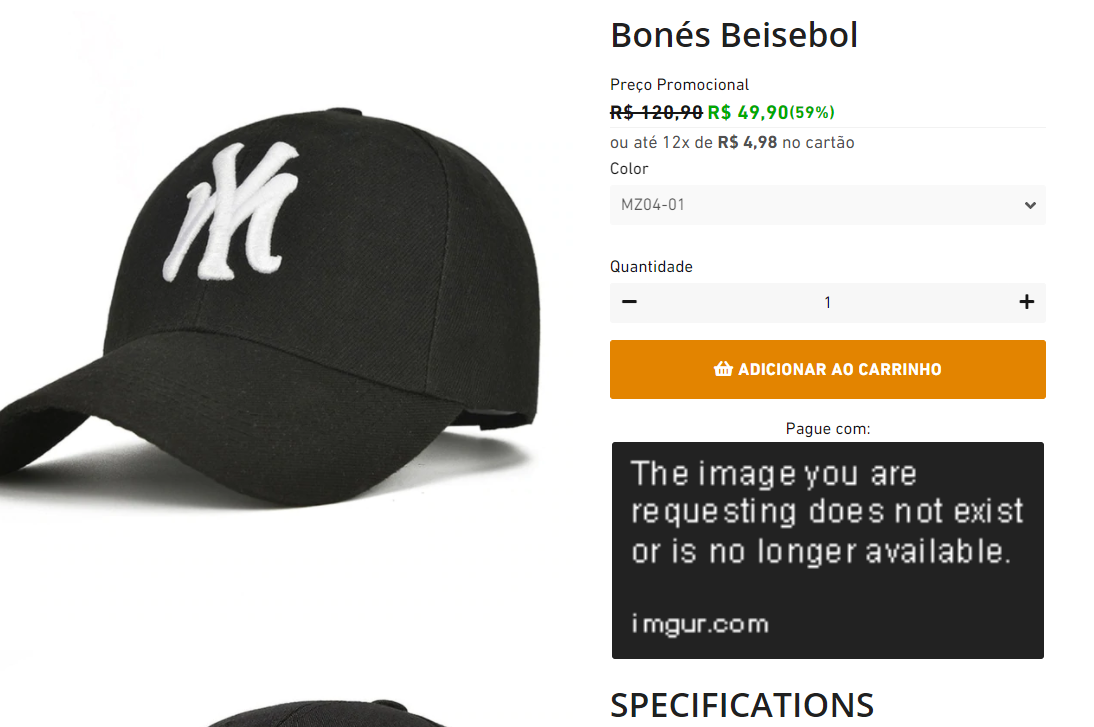Click the chevron arrow of the Color dropdown

tap(1031, 205)
